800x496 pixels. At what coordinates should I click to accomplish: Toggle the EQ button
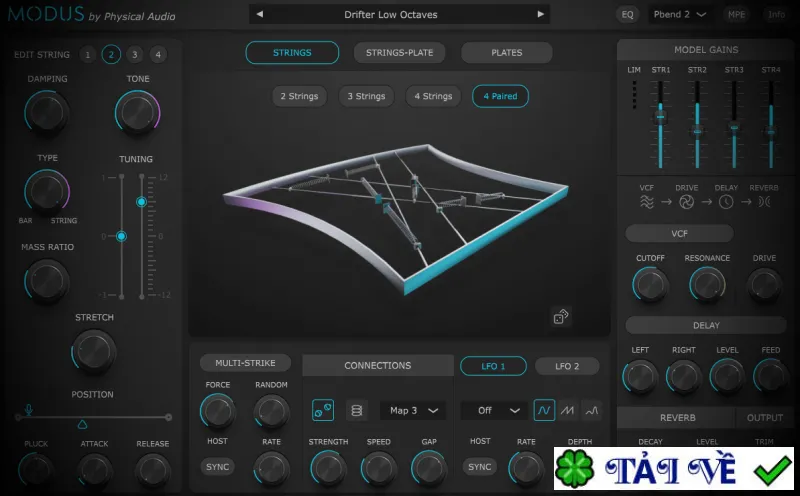[628, 14]
